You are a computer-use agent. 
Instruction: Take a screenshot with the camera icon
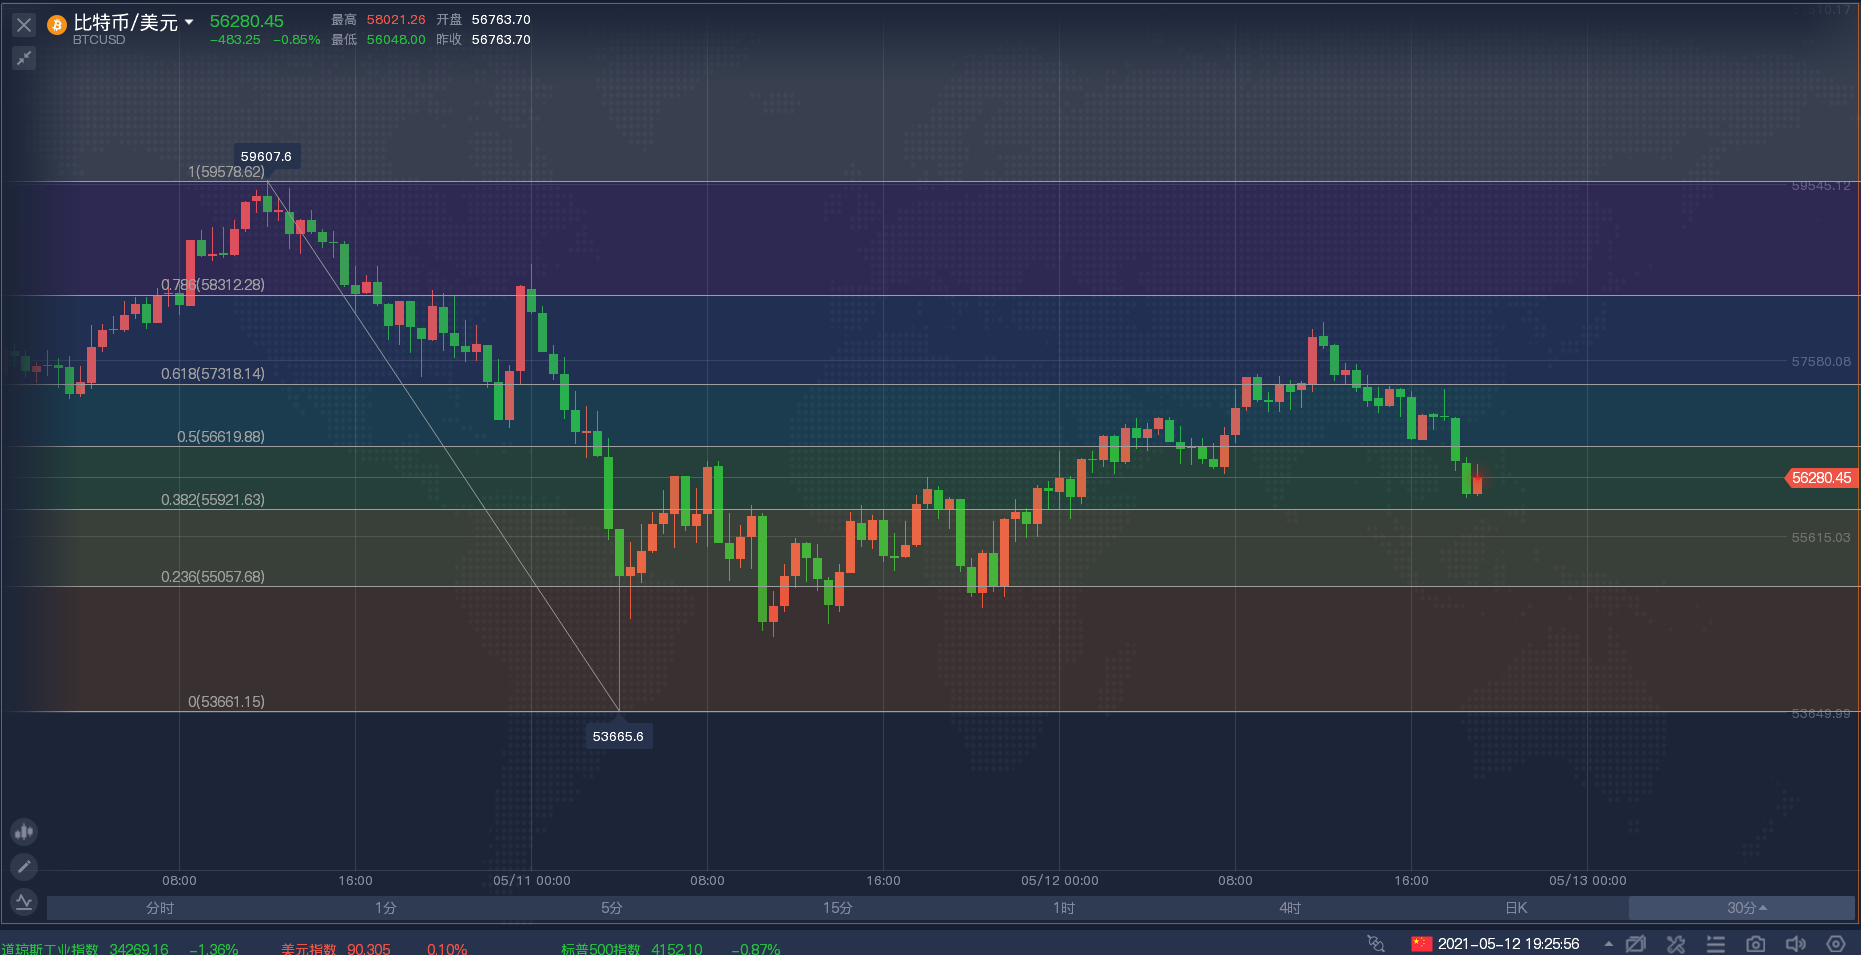click(1756, 944)
